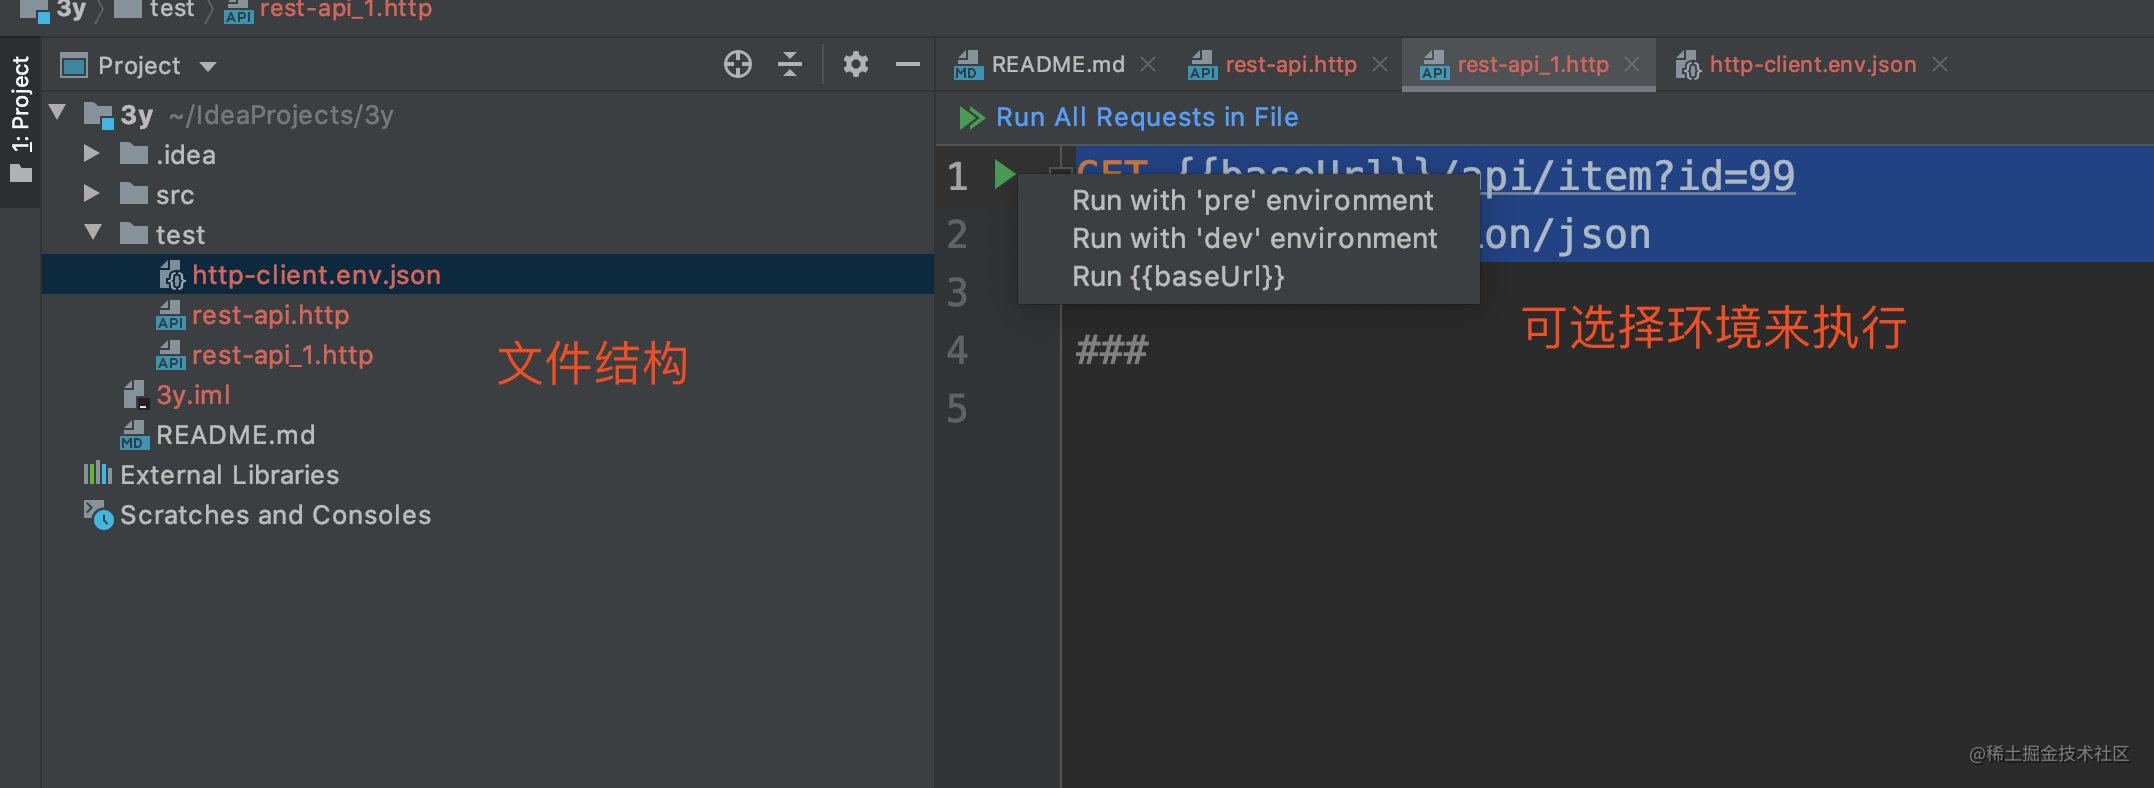This screenshot has height=788, width=2154.
Task: Open the Project view type dropdown arrow
Action: tap(208, 67)
